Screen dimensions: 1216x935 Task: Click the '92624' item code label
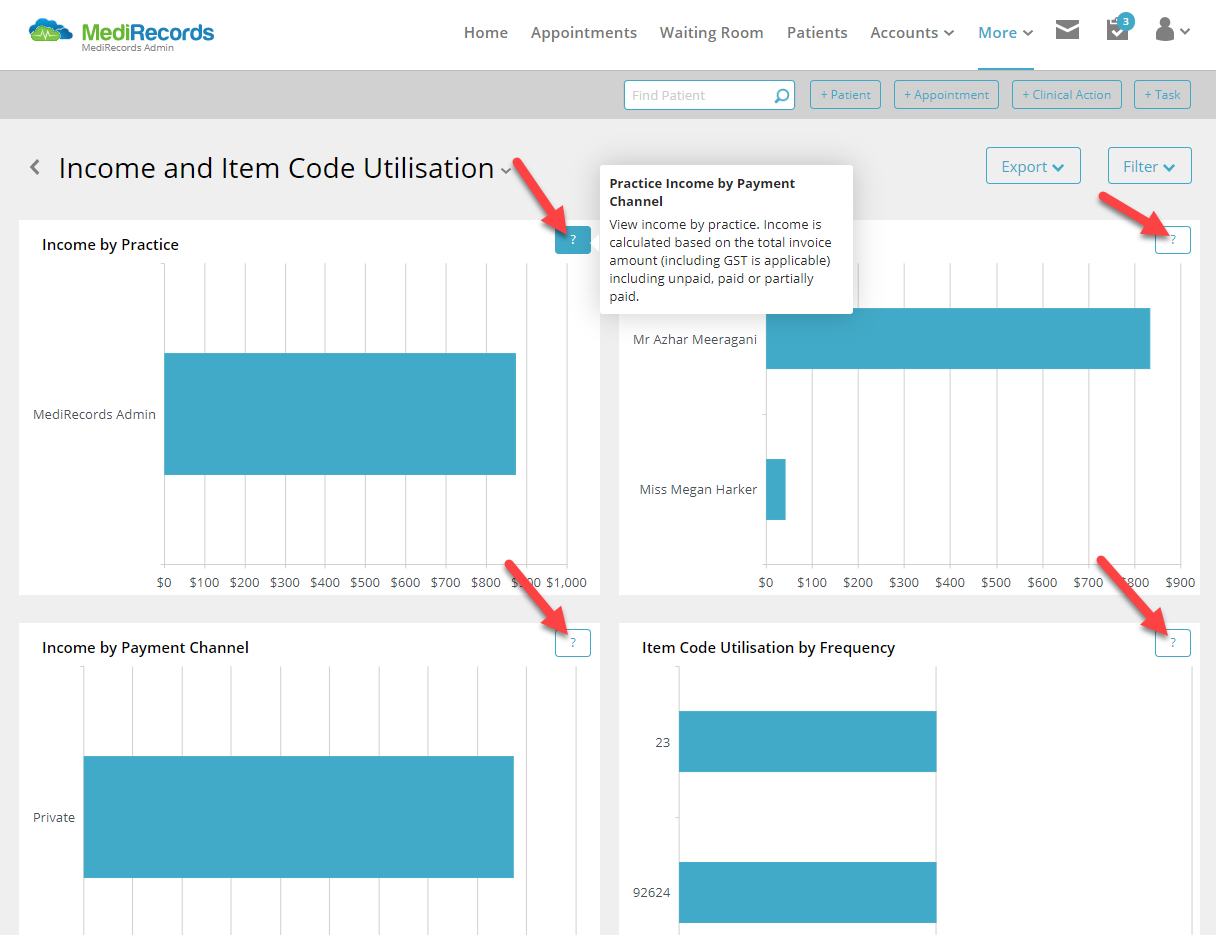coord(652,892)
